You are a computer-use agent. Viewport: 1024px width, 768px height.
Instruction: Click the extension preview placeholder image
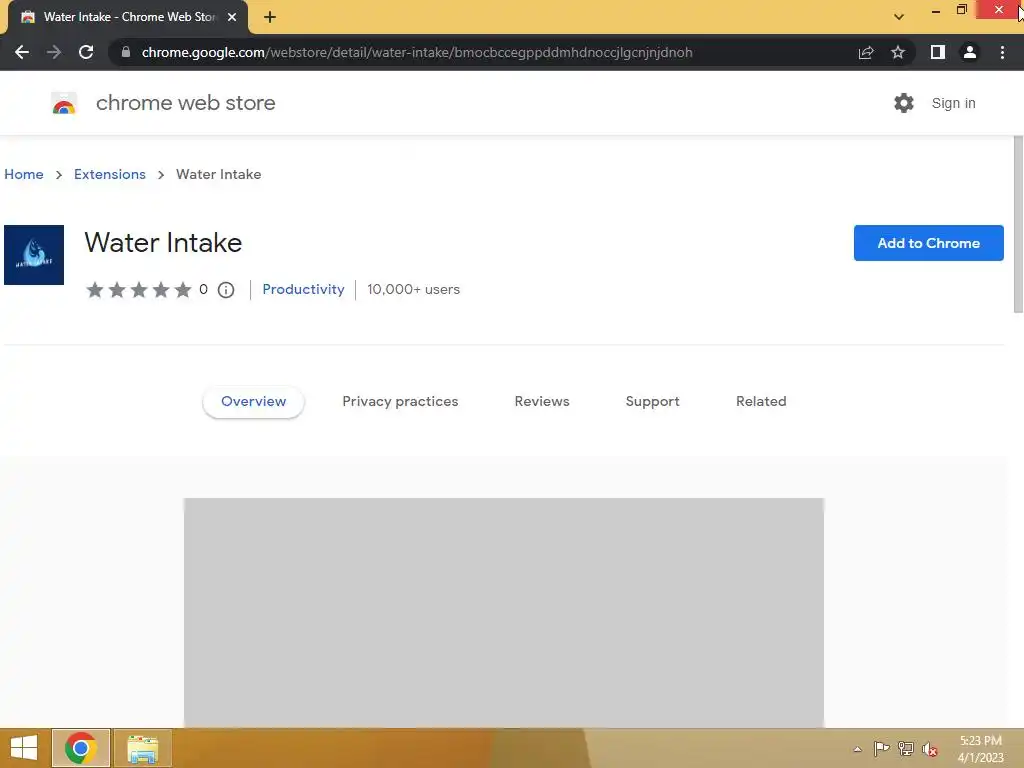(504, 613)
